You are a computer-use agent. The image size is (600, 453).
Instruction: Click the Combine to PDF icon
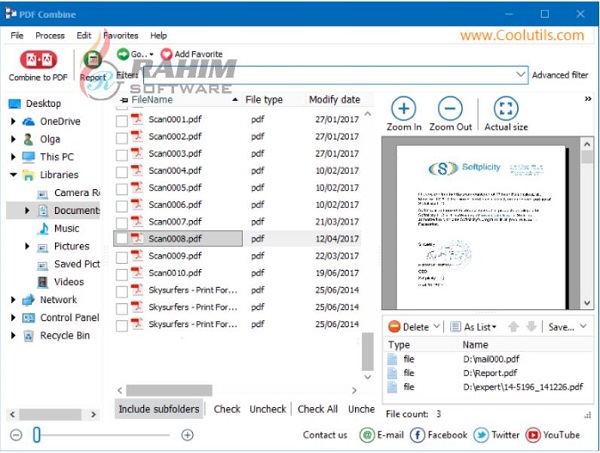click(37, 62)
